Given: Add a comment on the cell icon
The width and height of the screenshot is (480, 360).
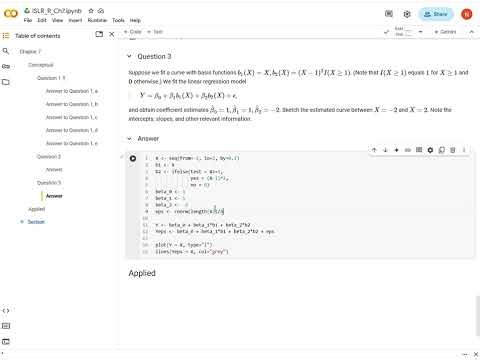Looking at the screenshot, I should [x=419, y=150].
